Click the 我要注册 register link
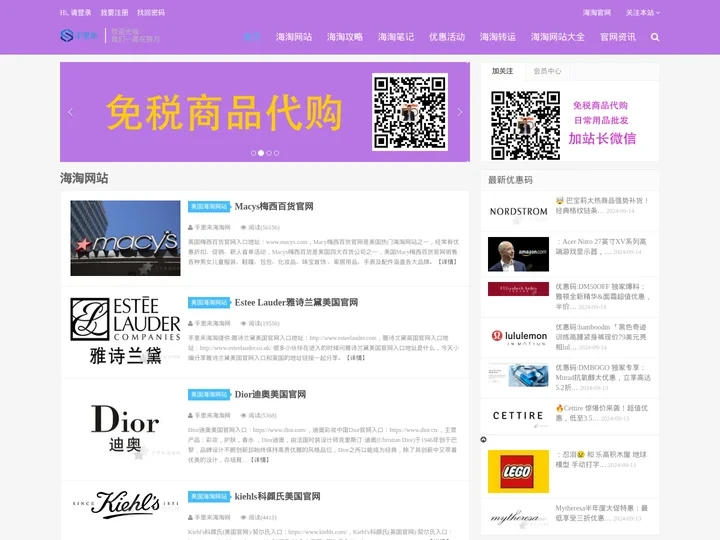 coord(114,13)
